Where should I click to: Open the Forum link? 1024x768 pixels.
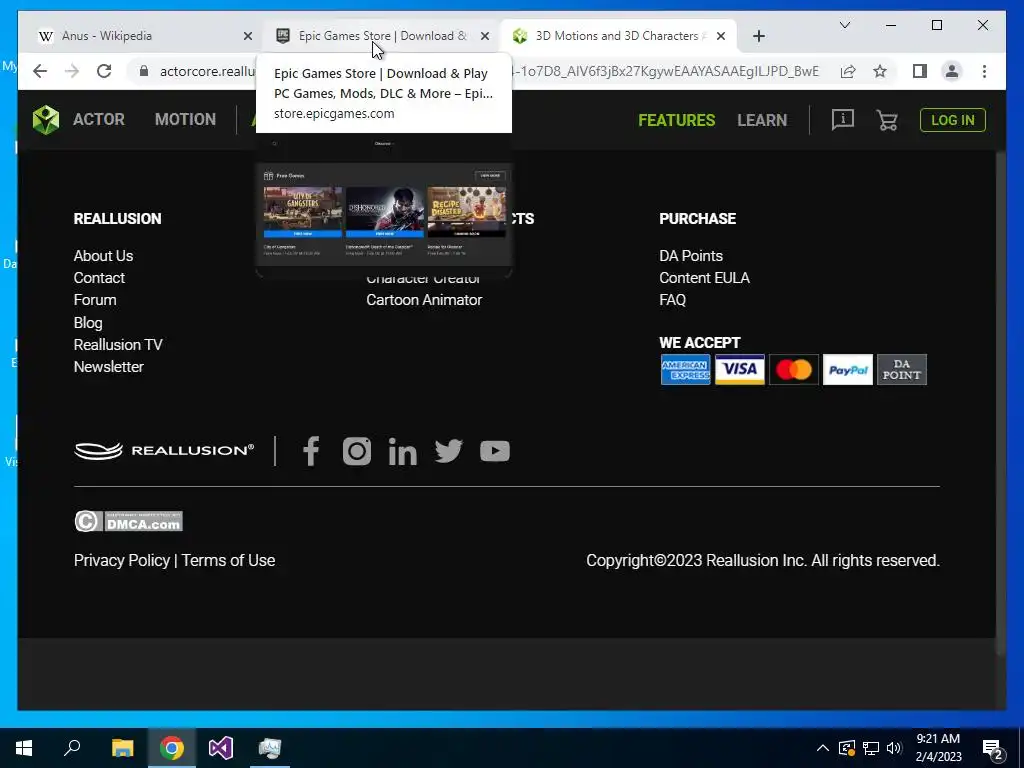(95, 300)
